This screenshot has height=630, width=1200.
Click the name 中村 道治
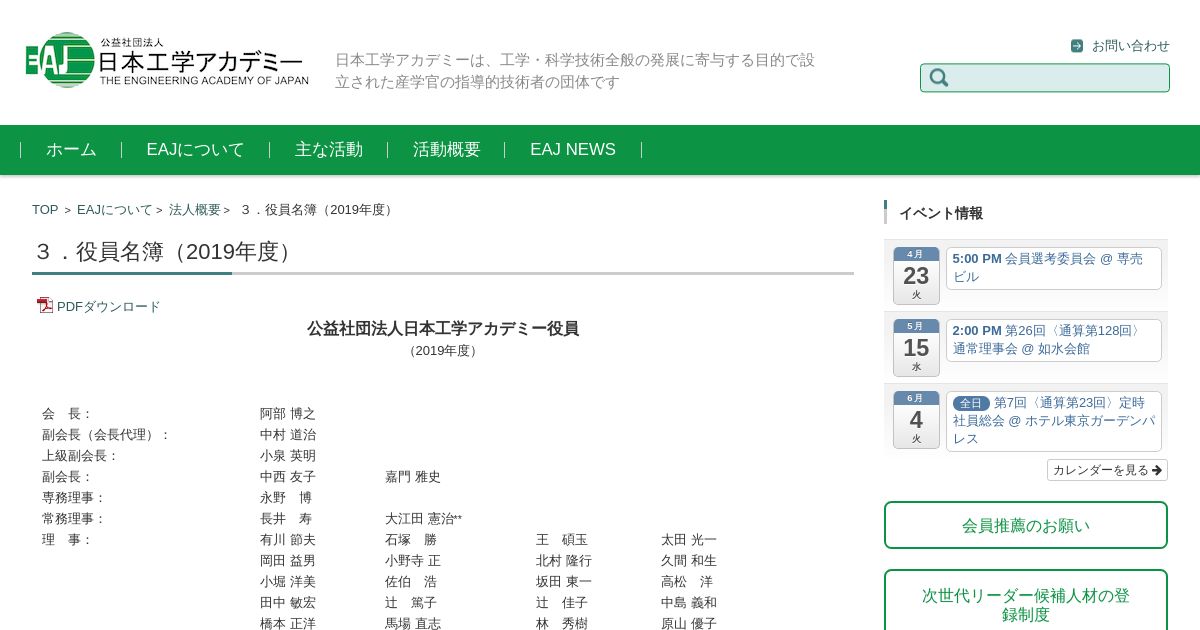pyautogui.click(x=288, y=435)
